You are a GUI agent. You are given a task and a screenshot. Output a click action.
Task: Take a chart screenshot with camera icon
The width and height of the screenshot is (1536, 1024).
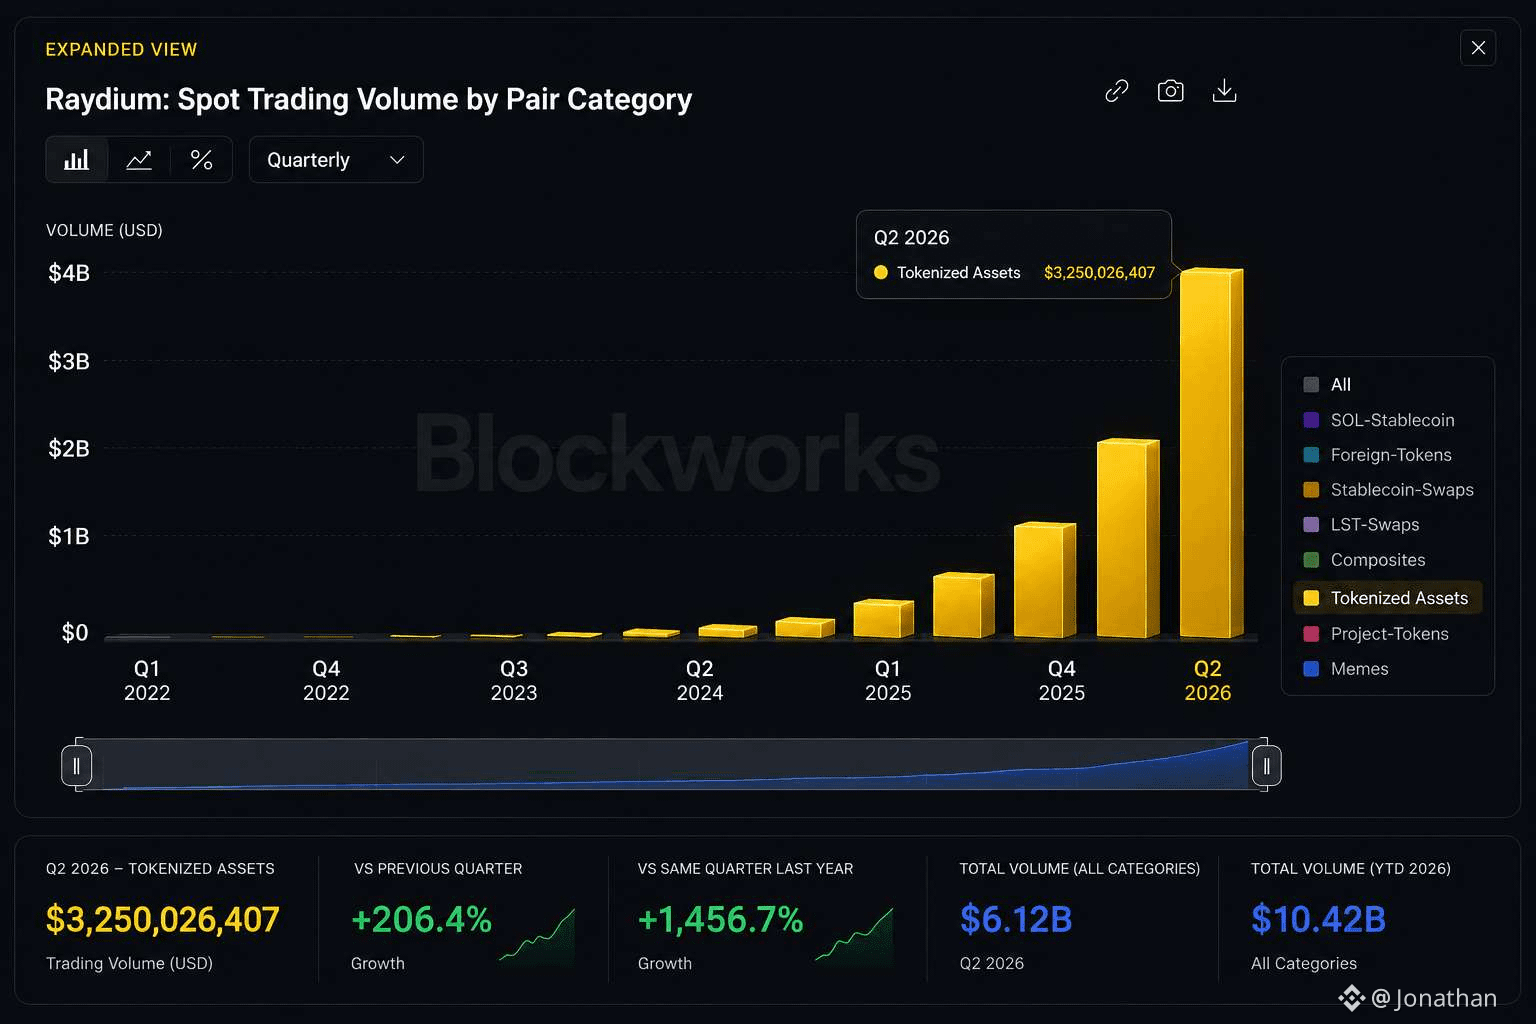coord(1170,91)
